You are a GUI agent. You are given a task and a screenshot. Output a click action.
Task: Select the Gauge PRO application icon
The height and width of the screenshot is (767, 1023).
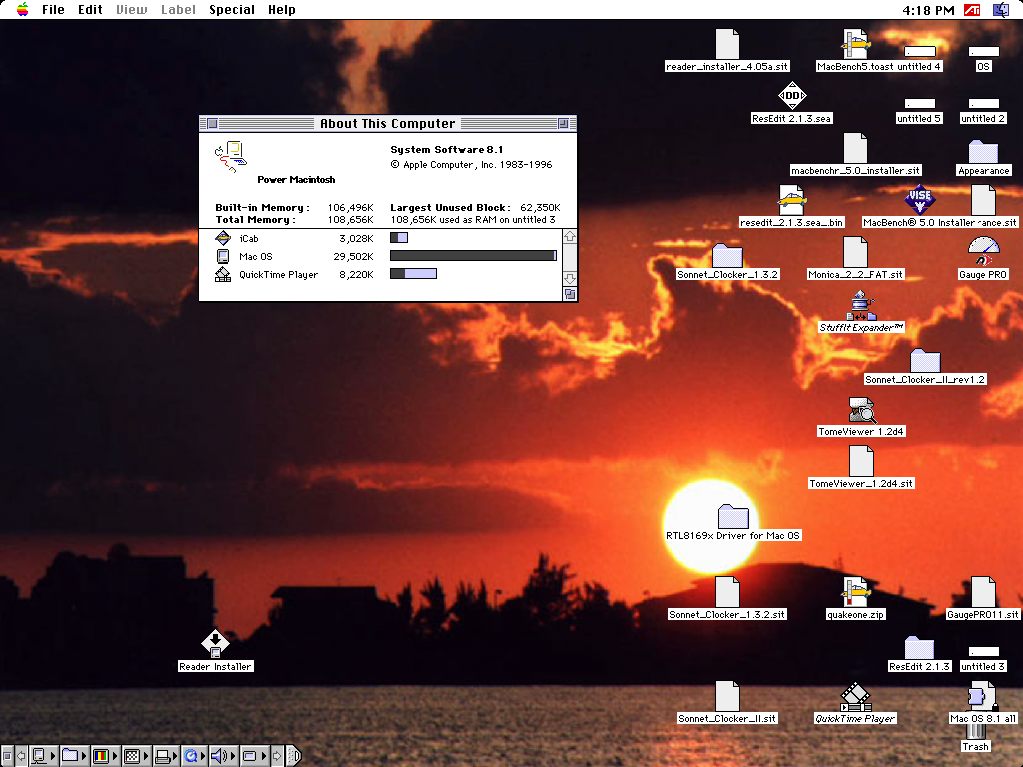(983, 252)
